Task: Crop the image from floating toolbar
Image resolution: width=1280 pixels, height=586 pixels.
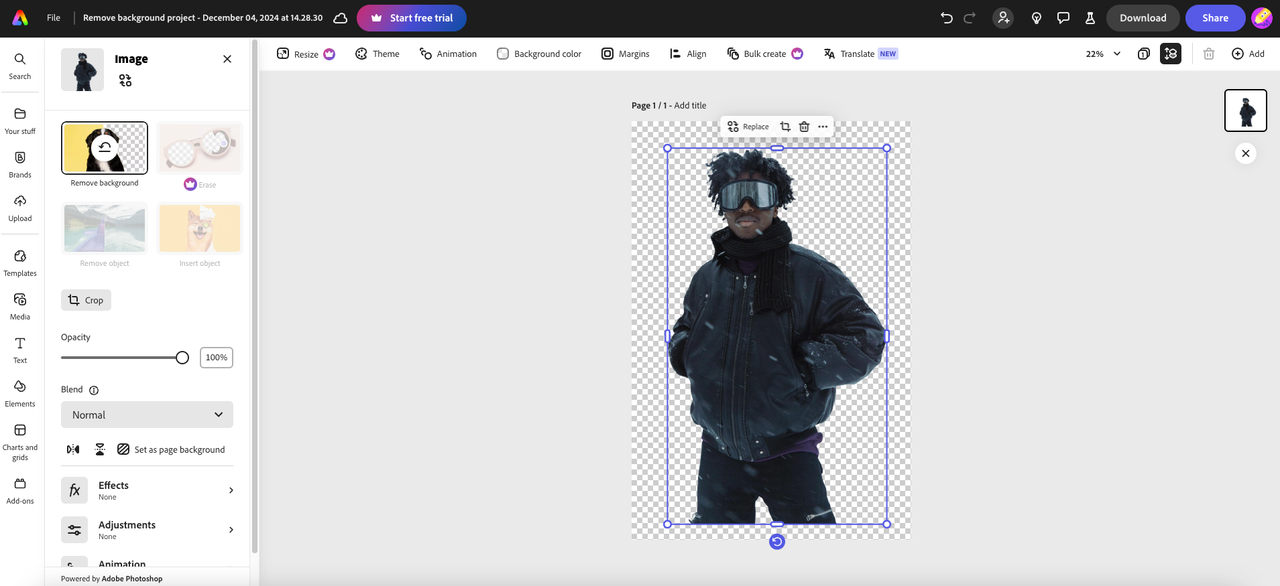Action: click(x=785, y=127)
